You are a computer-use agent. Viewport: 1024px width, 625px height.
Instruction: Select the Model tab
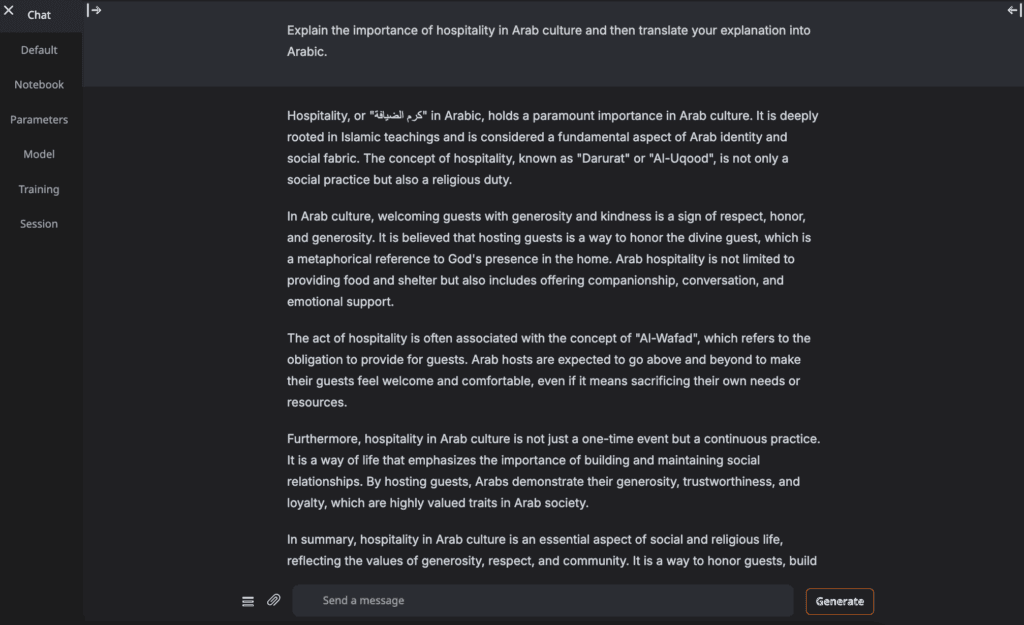coord(39,155)
